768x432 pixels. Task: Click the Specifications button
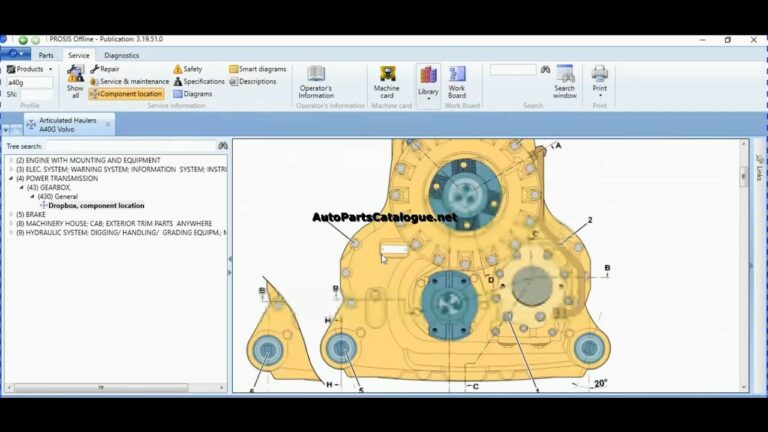click(x=199, y=81)
